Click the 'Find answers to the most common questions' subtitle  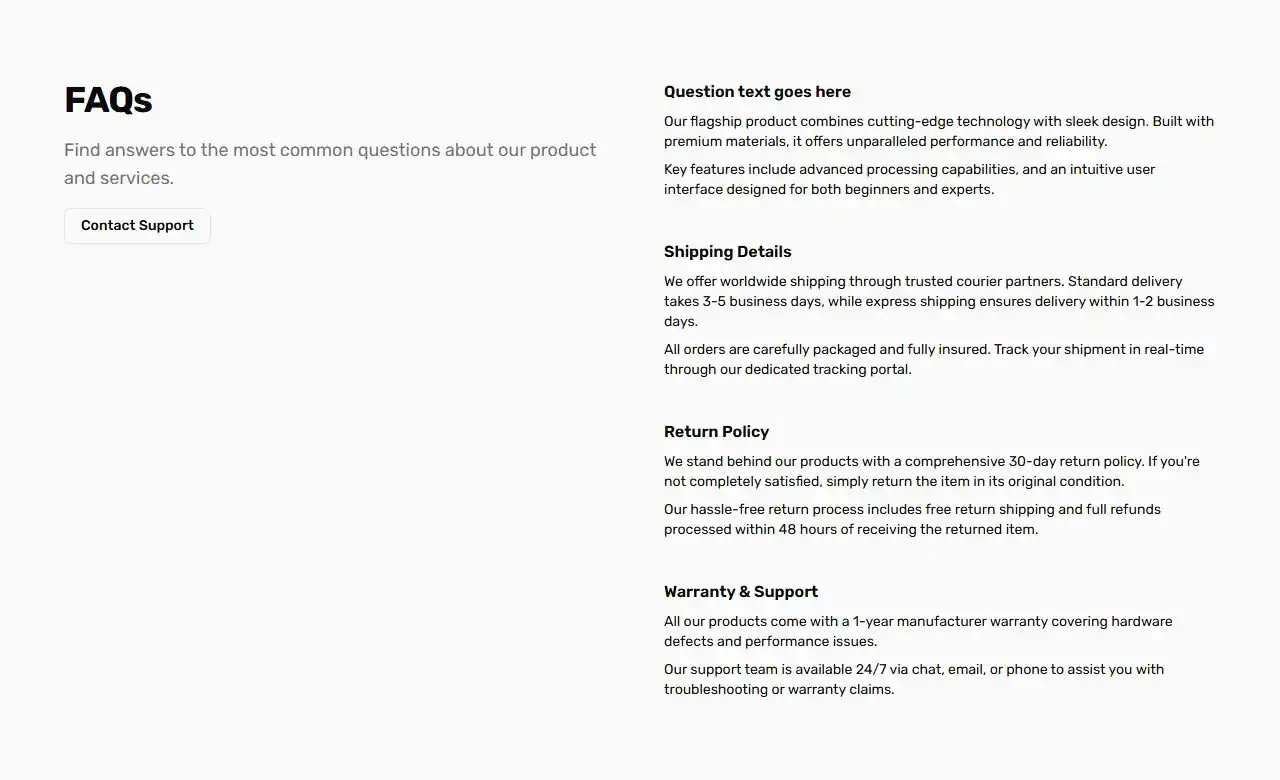tap(330, 164)
